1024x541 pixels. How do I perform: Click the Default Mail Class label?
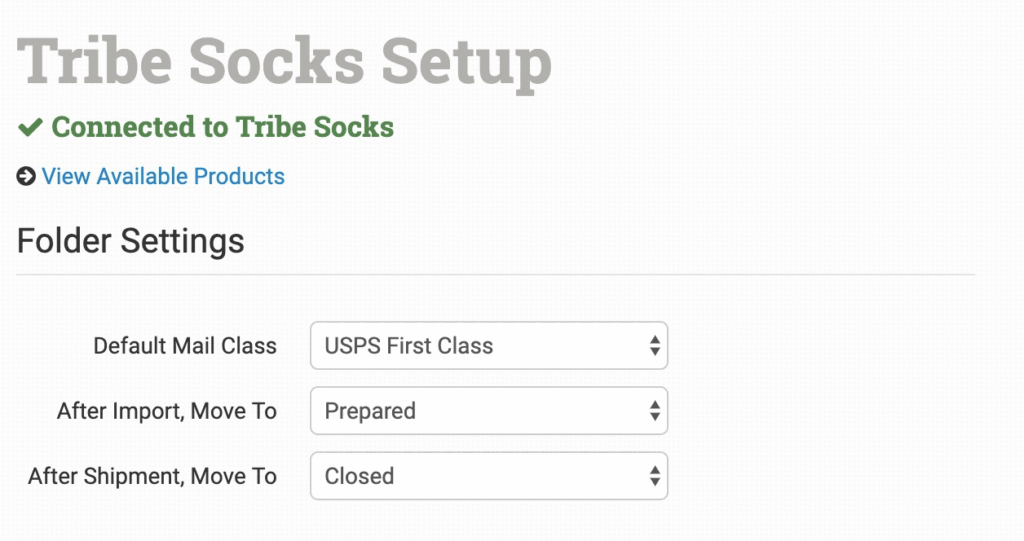pyautogui.click(x=185, y=346)
